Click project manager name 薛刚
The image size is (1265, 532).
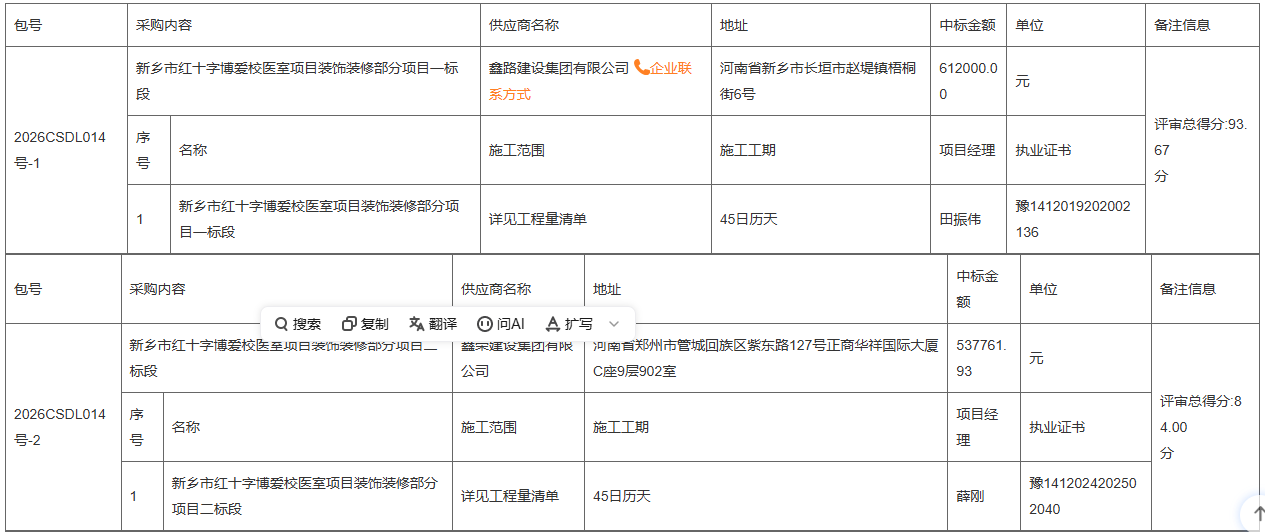click(x=971, y=496)
